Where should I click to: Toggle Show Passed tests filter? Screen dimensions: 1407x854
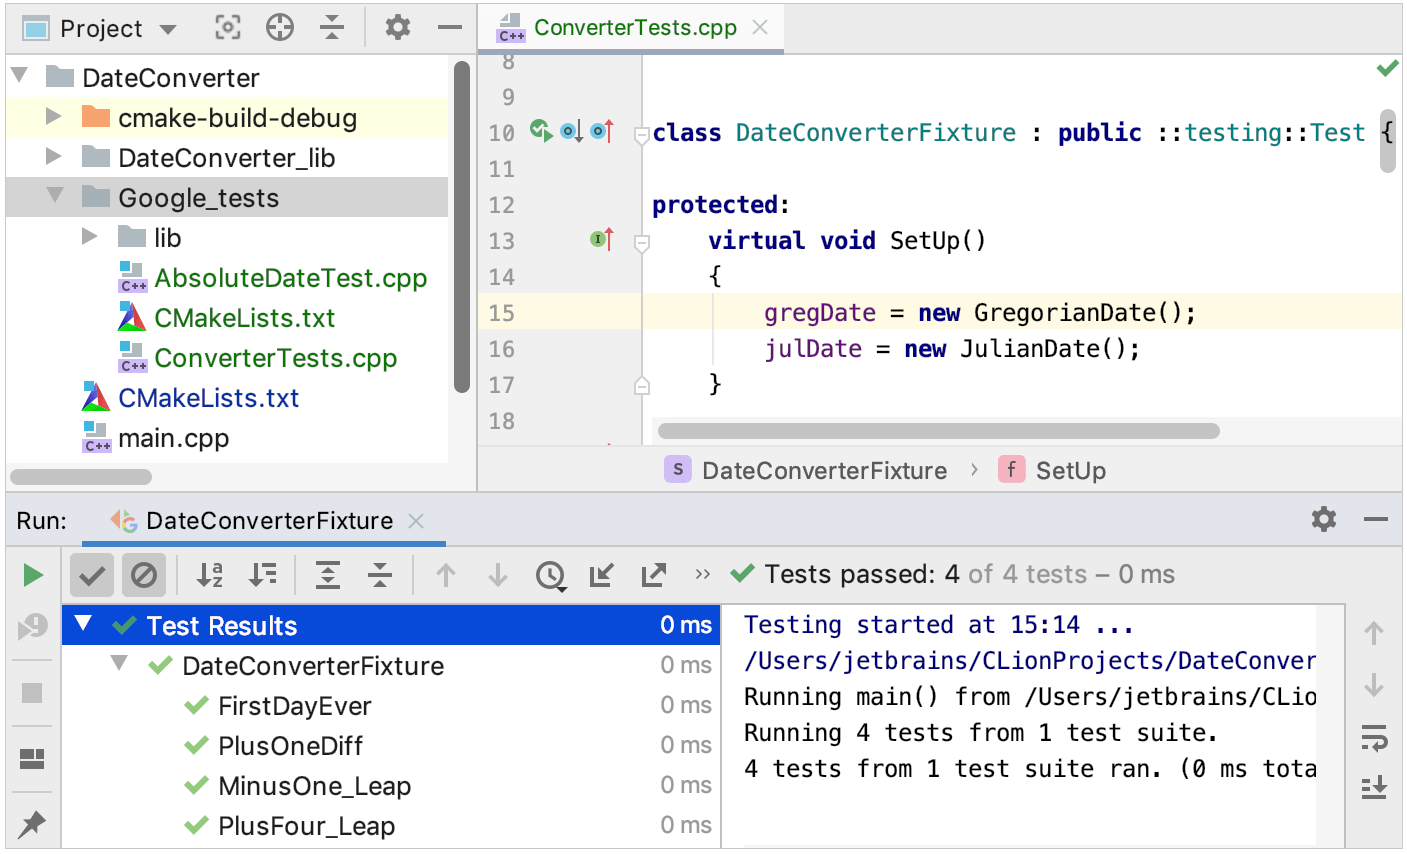click(x=92, y=575)
